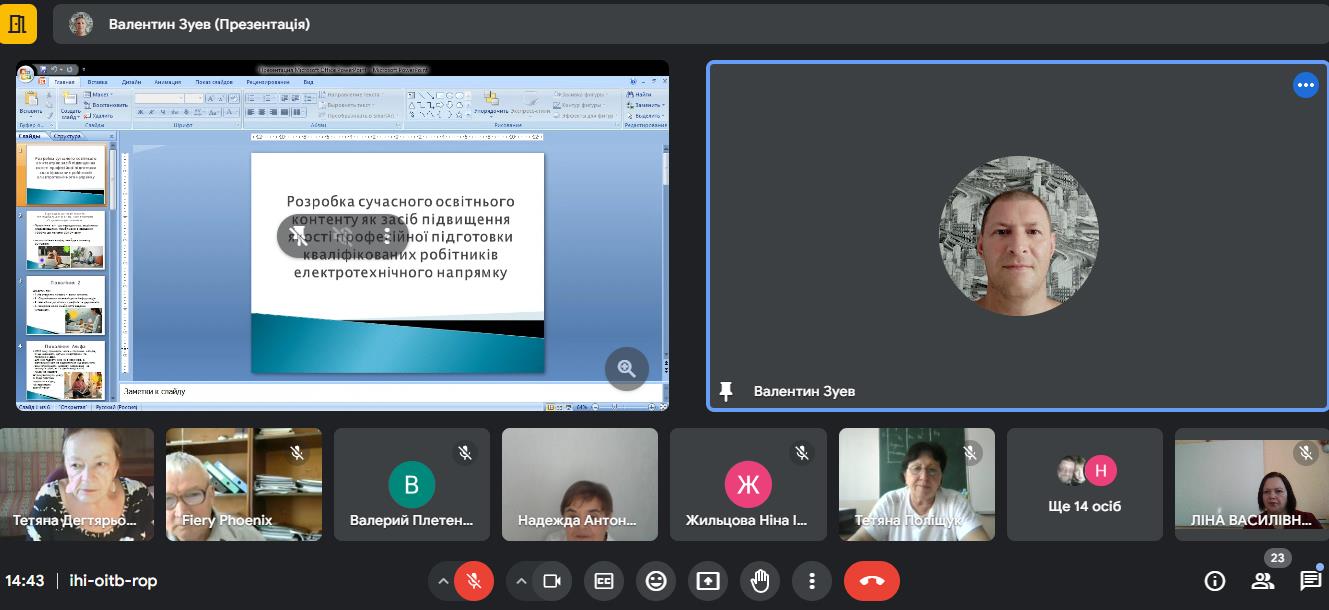Open meeting details info icon

tap(1215, 581)
